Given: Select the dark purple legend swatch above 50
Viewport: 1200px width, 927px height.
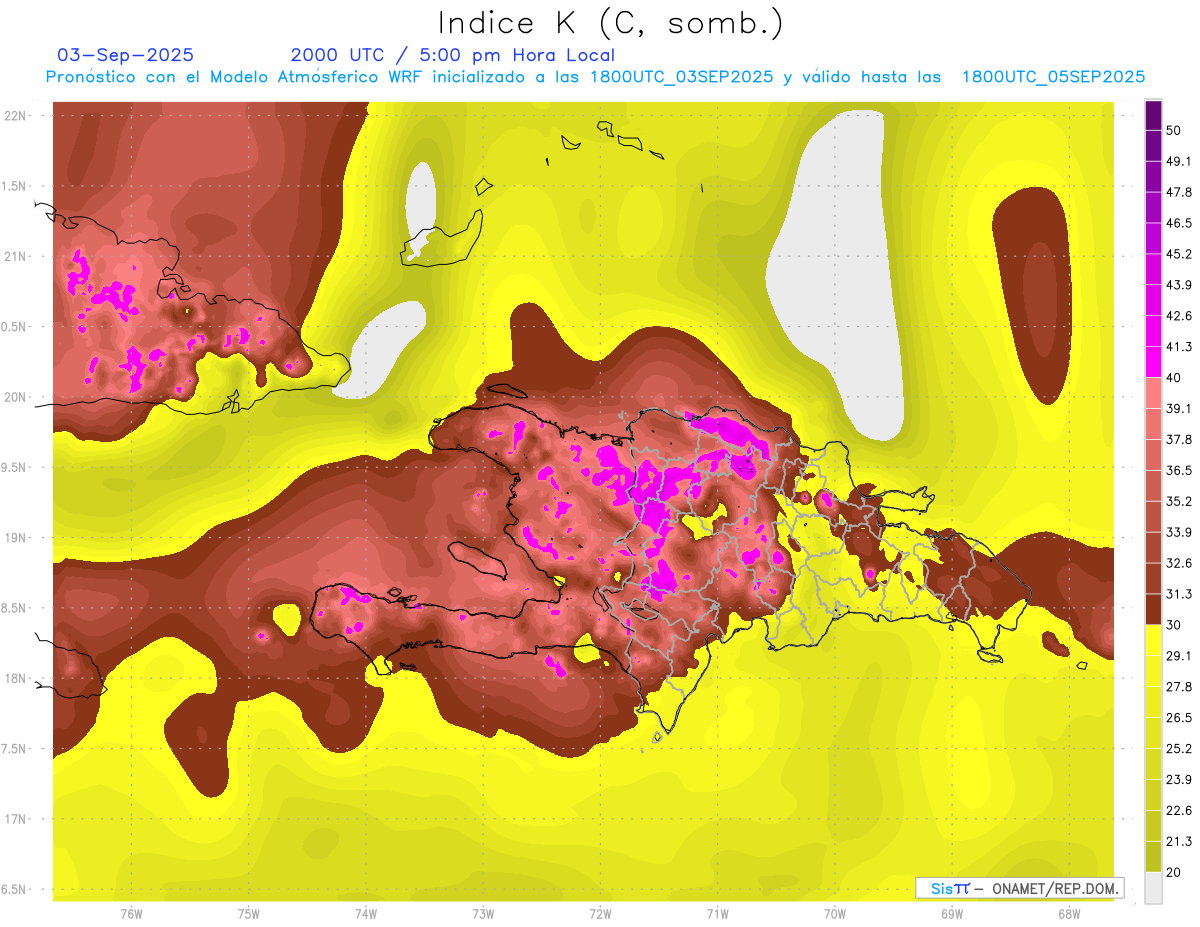Looking at the screenshot, I should 1153,116.
